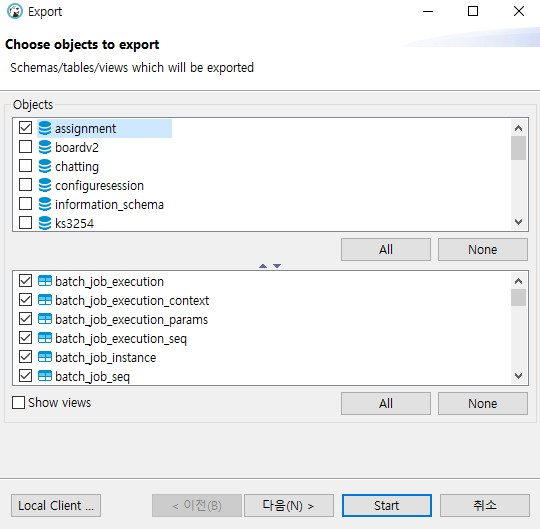The height and width of the screenshot is (529, 540).
Task: Select the batch_job_execution_context table name
Action: point(132,301)
